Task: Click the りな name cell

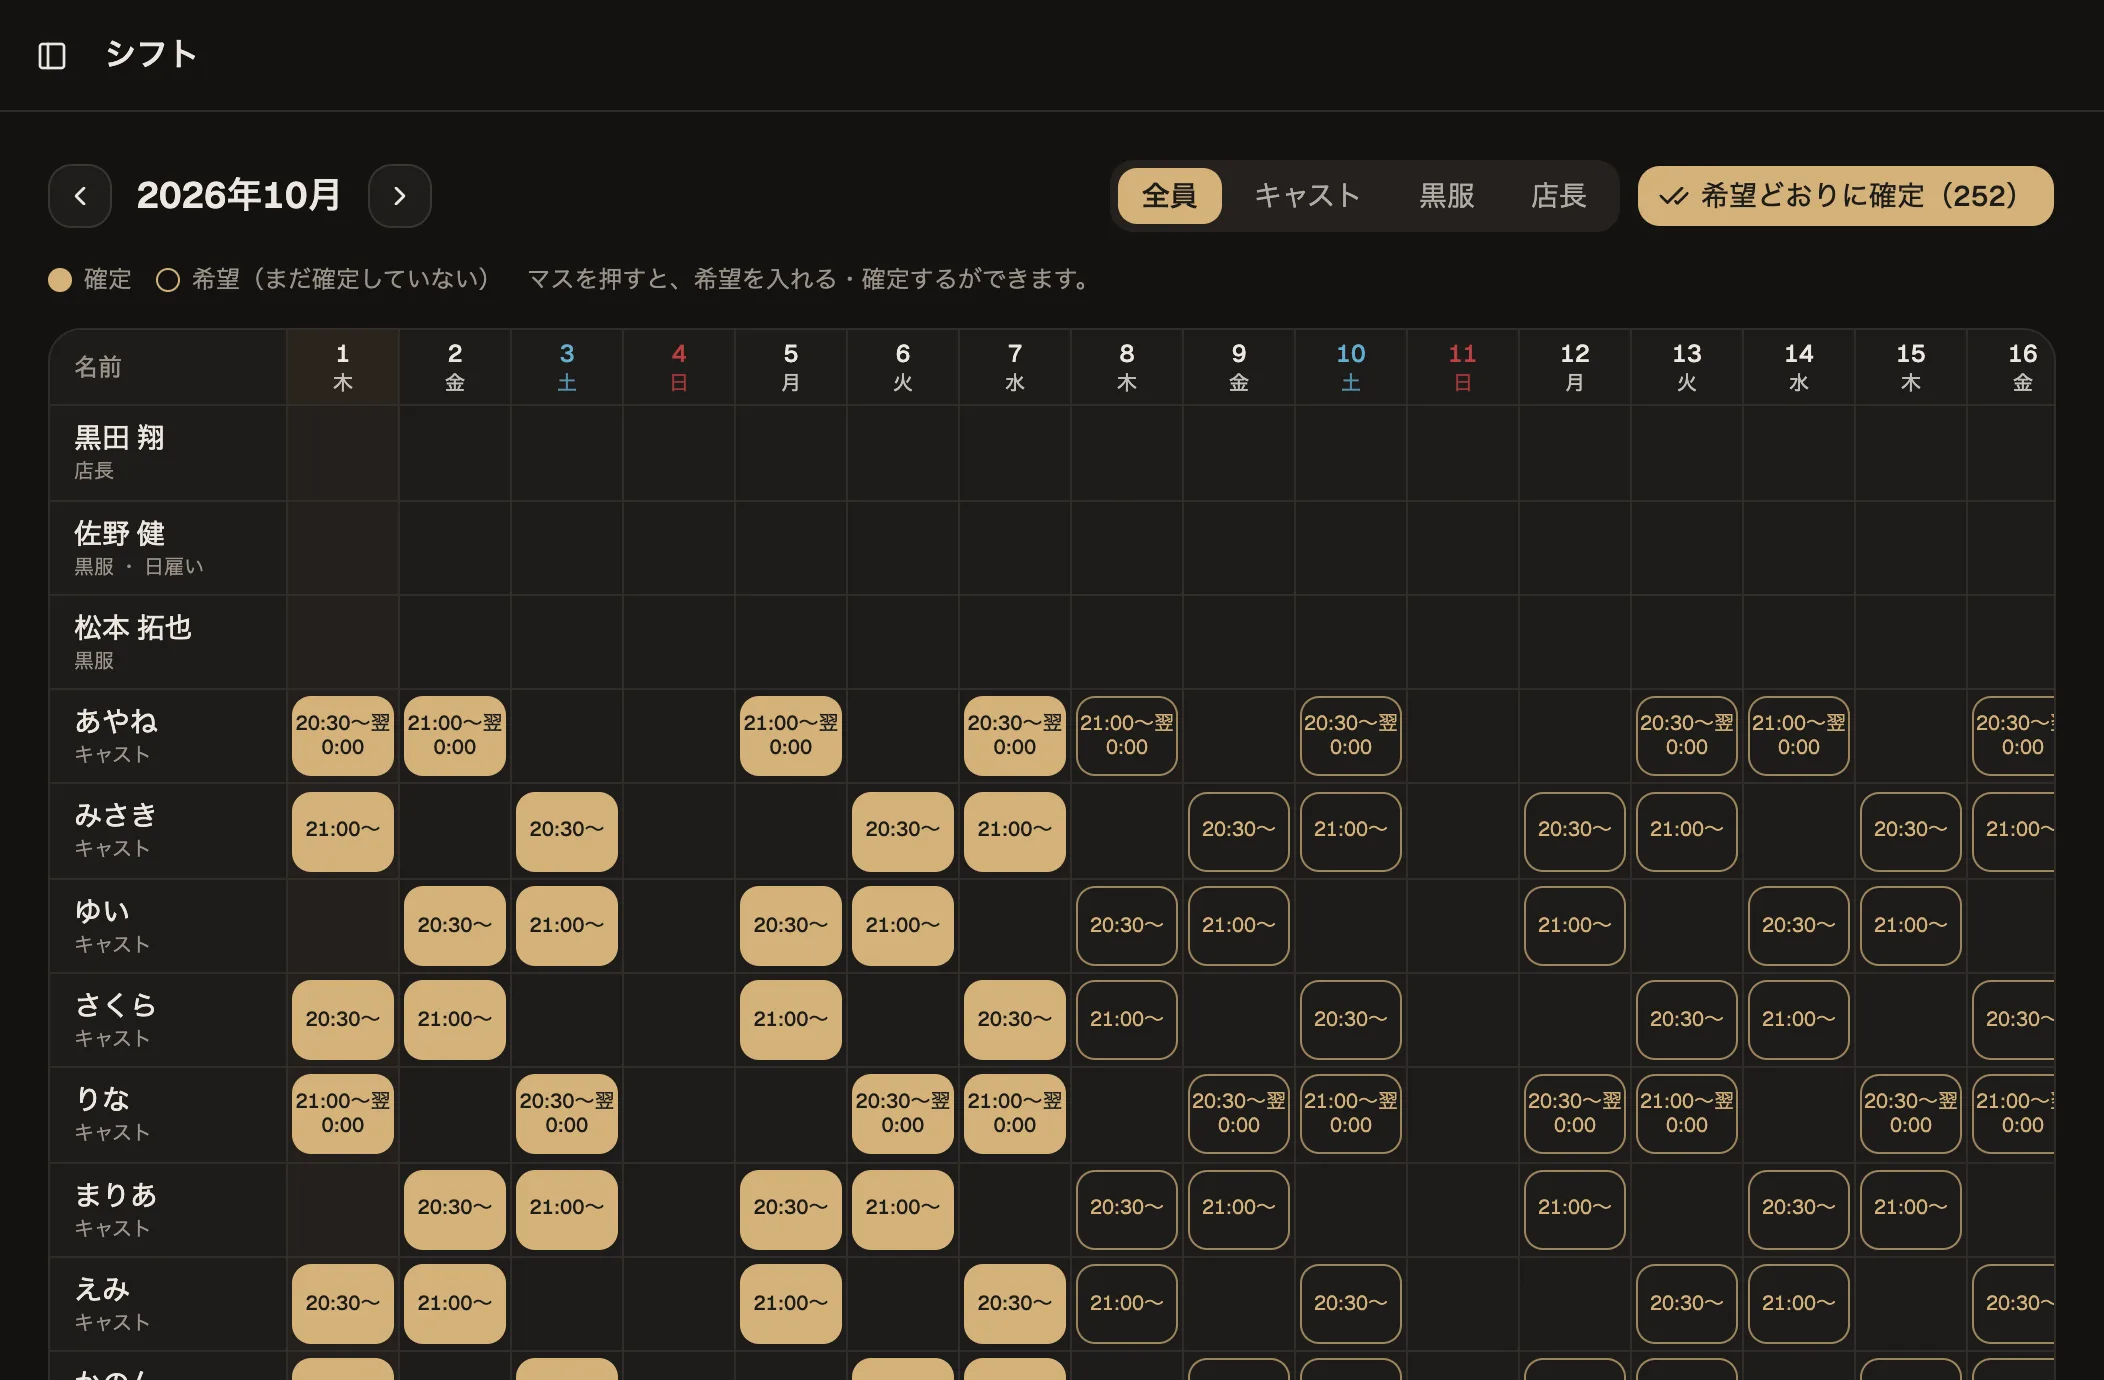Action: (x=168, y=1114)
